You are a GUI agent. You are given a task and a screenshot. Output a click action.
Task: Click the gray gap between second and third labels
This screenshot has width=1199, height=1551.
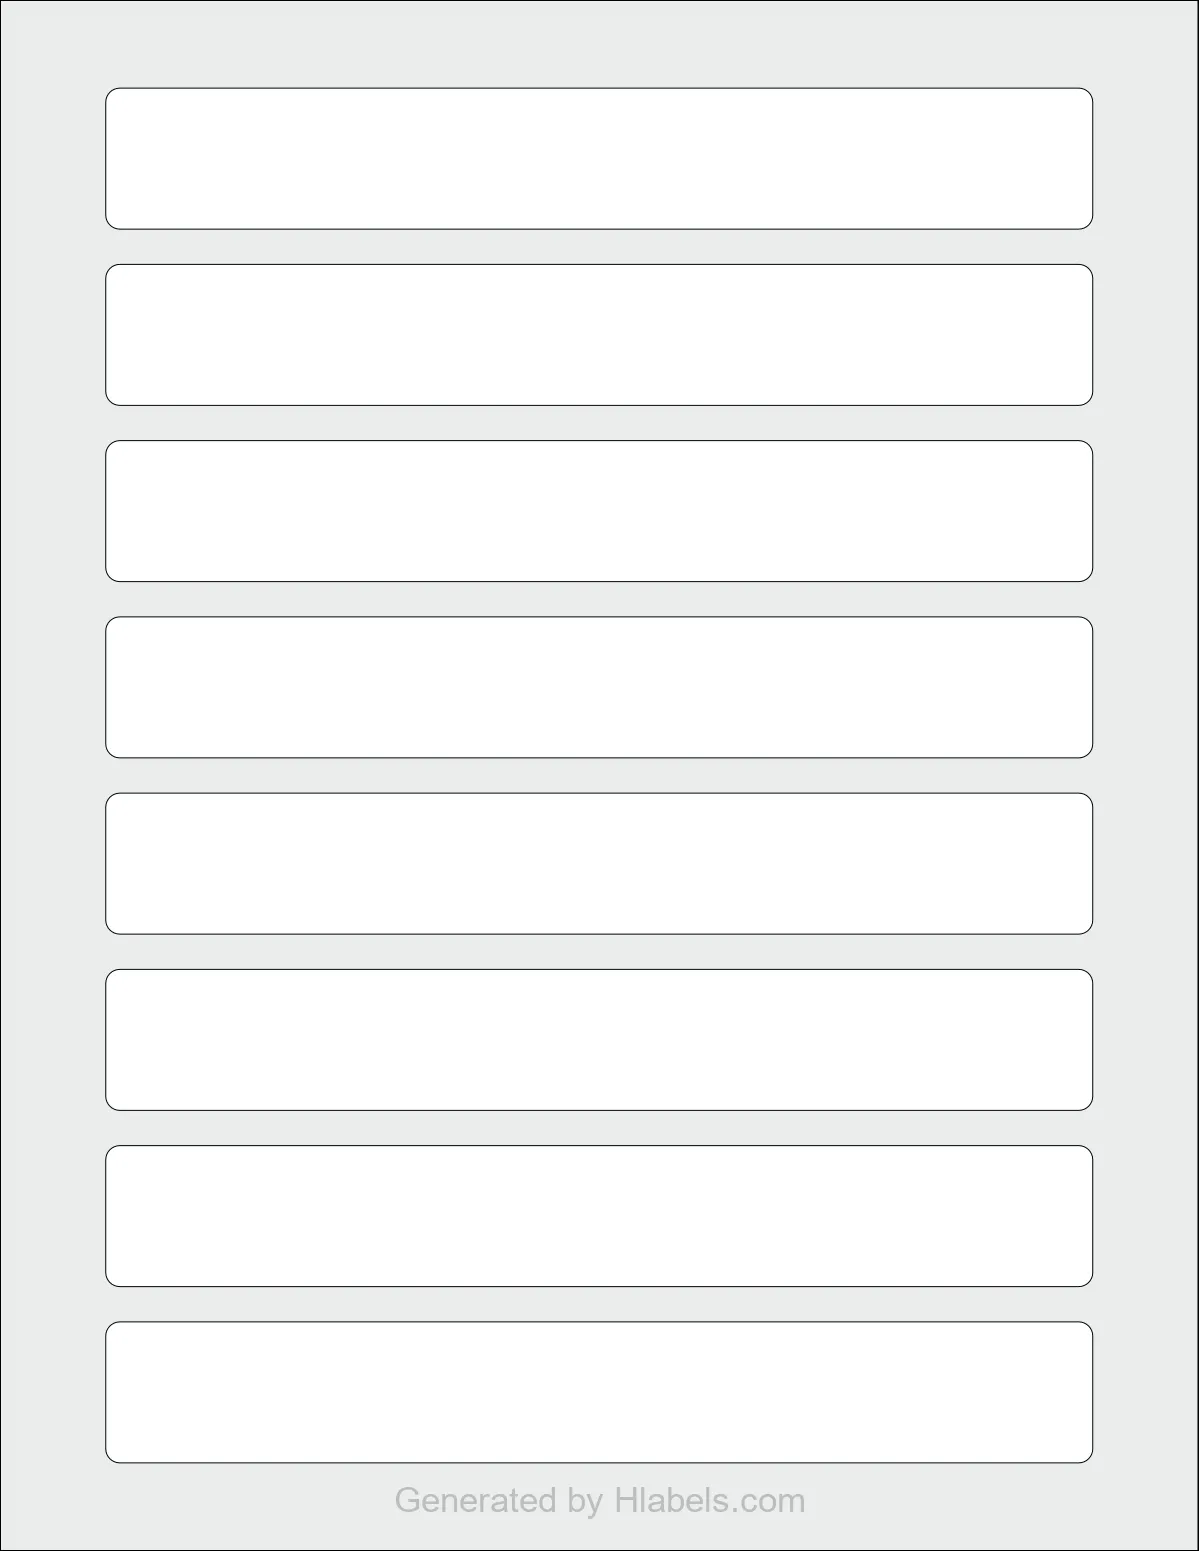(599, 423)
